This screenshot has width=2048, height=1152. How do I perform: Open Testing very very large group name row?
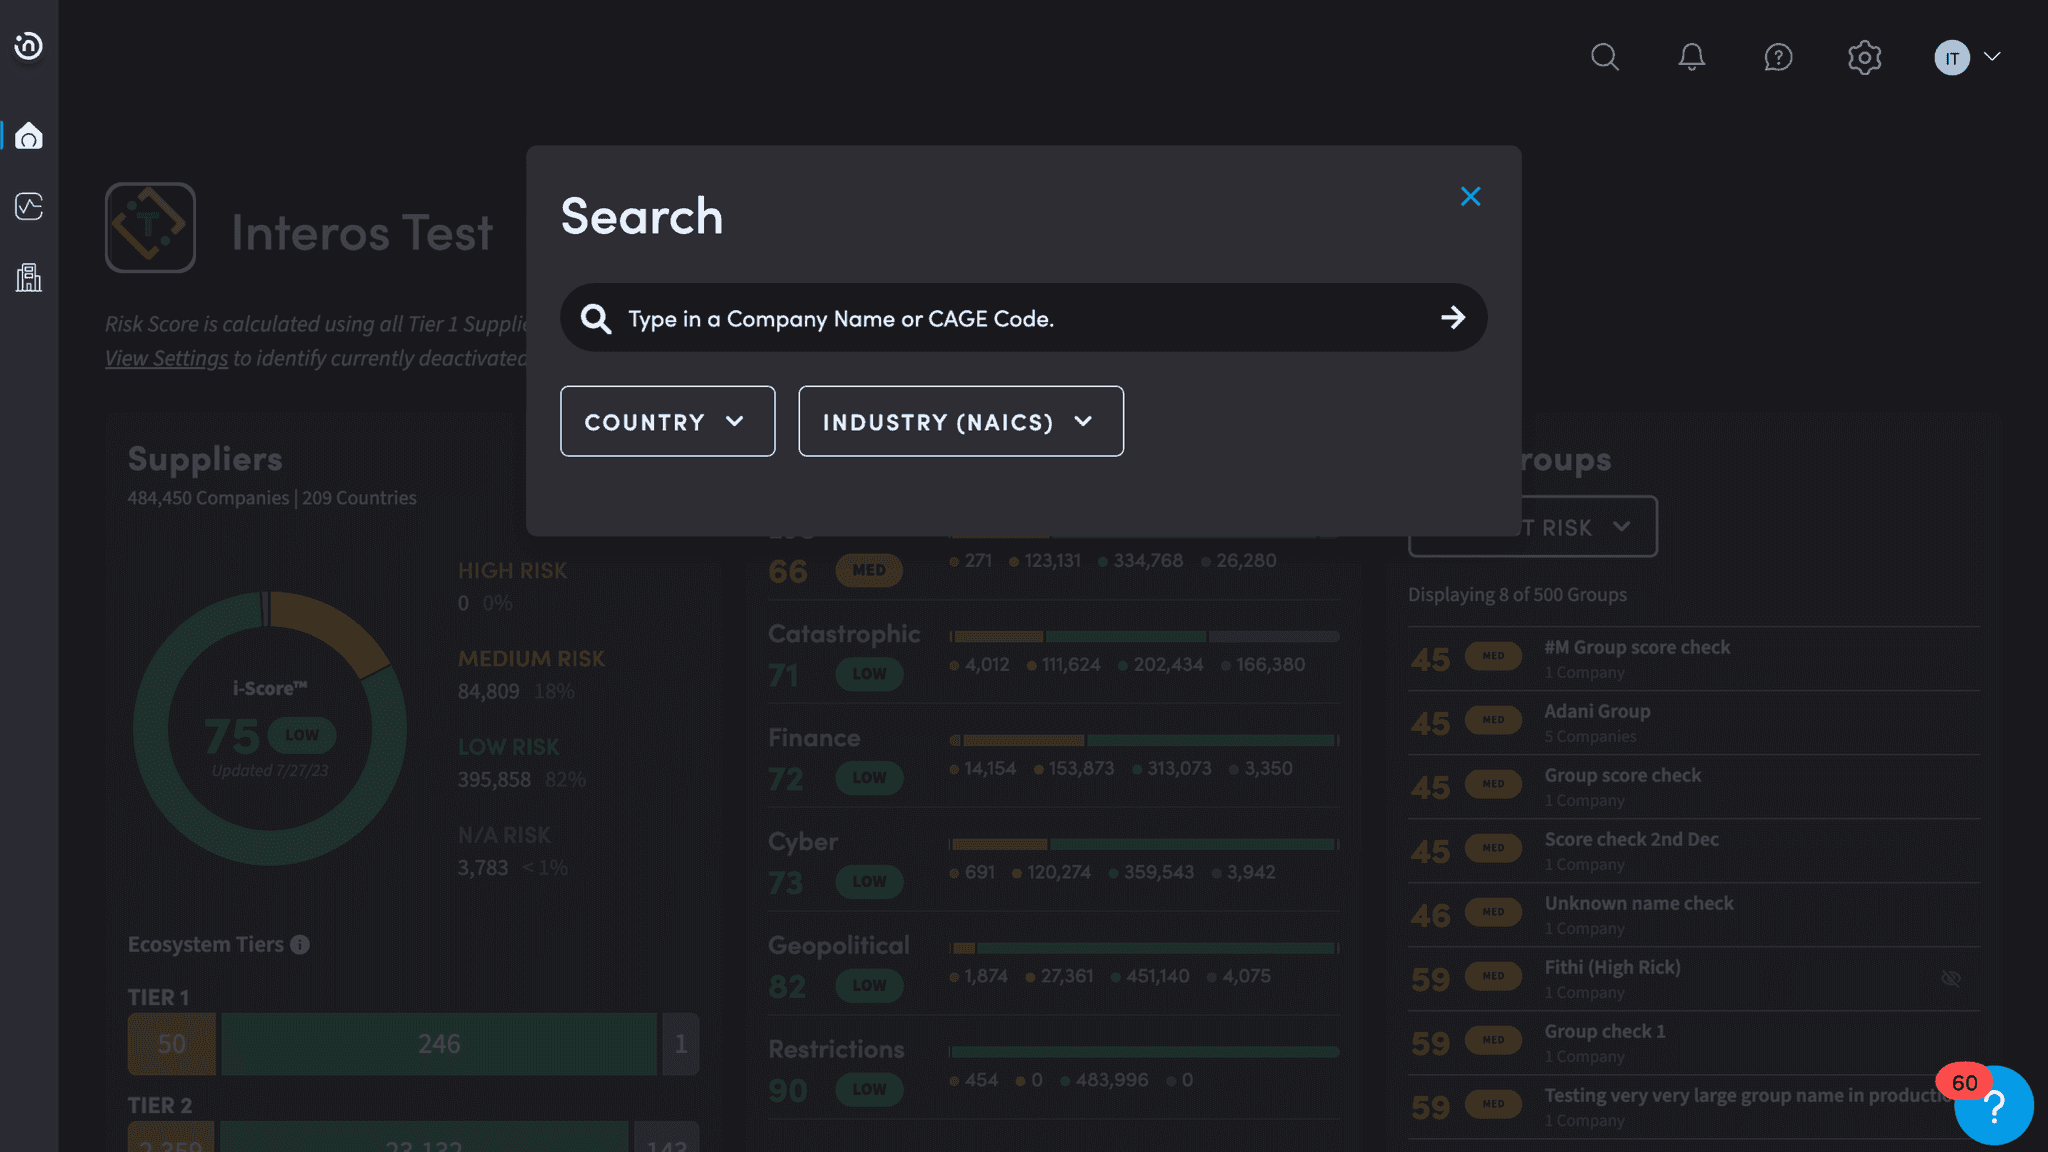click(x=1694, y=1106)
